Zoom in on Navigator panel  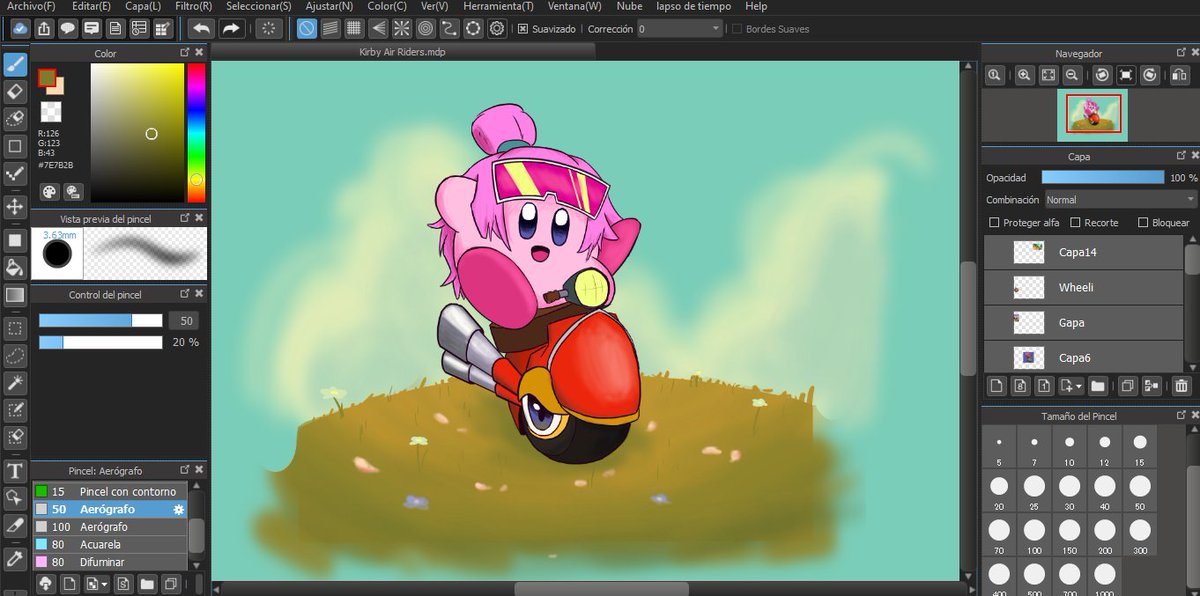pos(1024,75)
